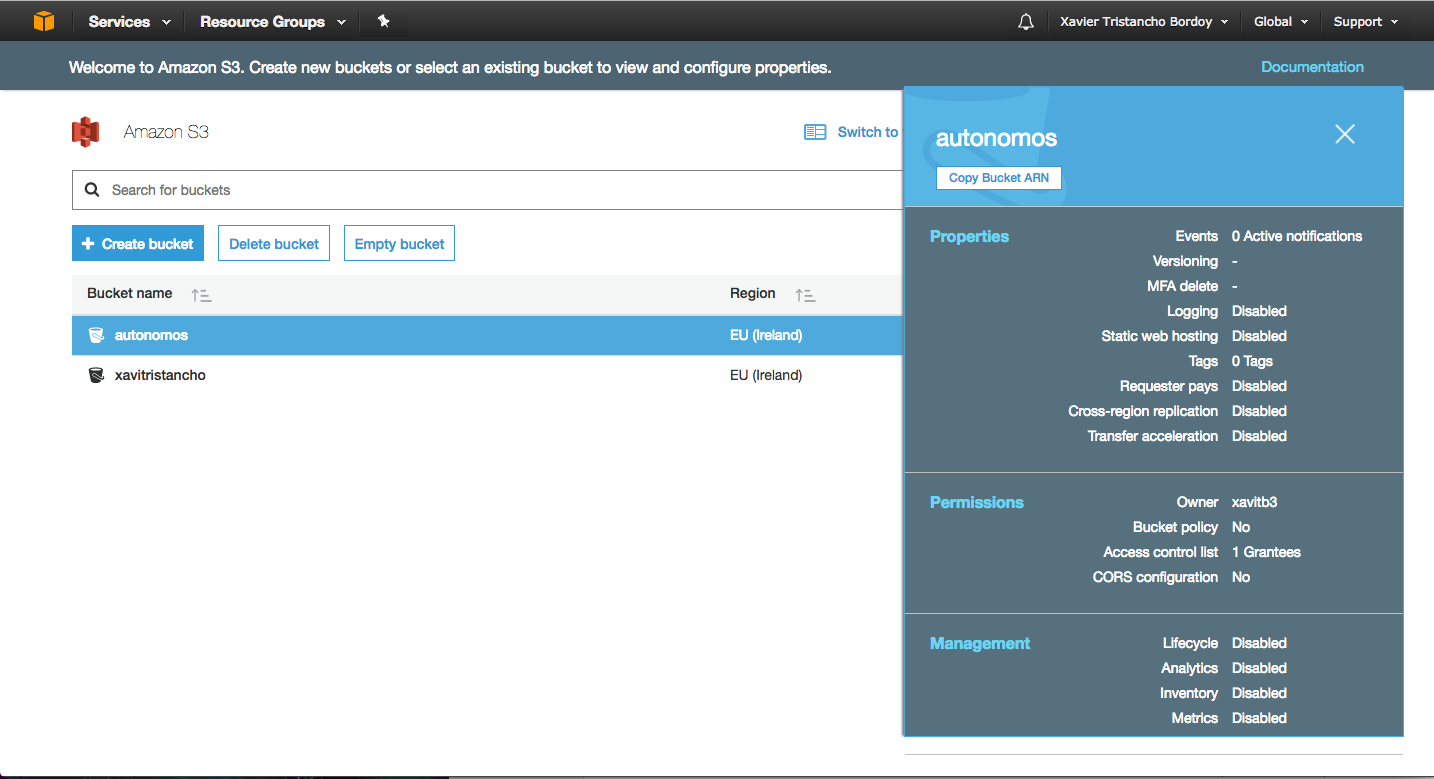Click the MFA delete label
This screenshot has width=1434, height=779.
[x=1182, y=286]
